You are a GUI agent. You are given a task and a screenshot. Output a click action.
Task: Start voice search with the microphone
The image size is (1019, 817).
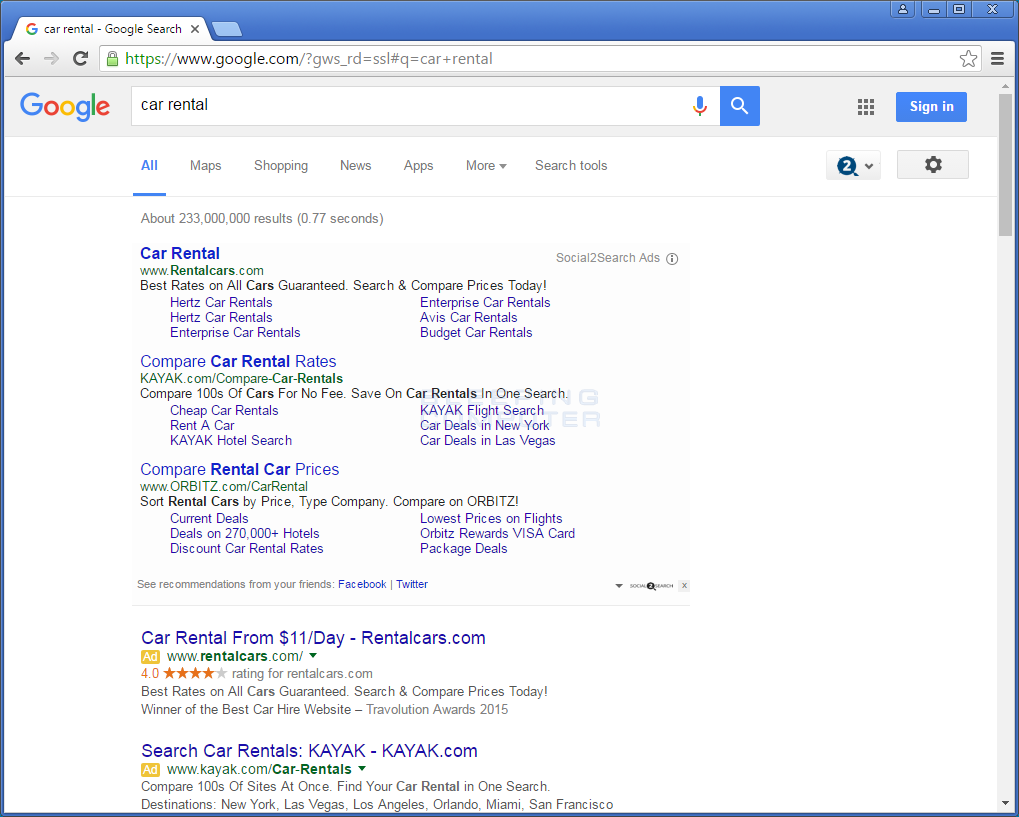point(700,105)
